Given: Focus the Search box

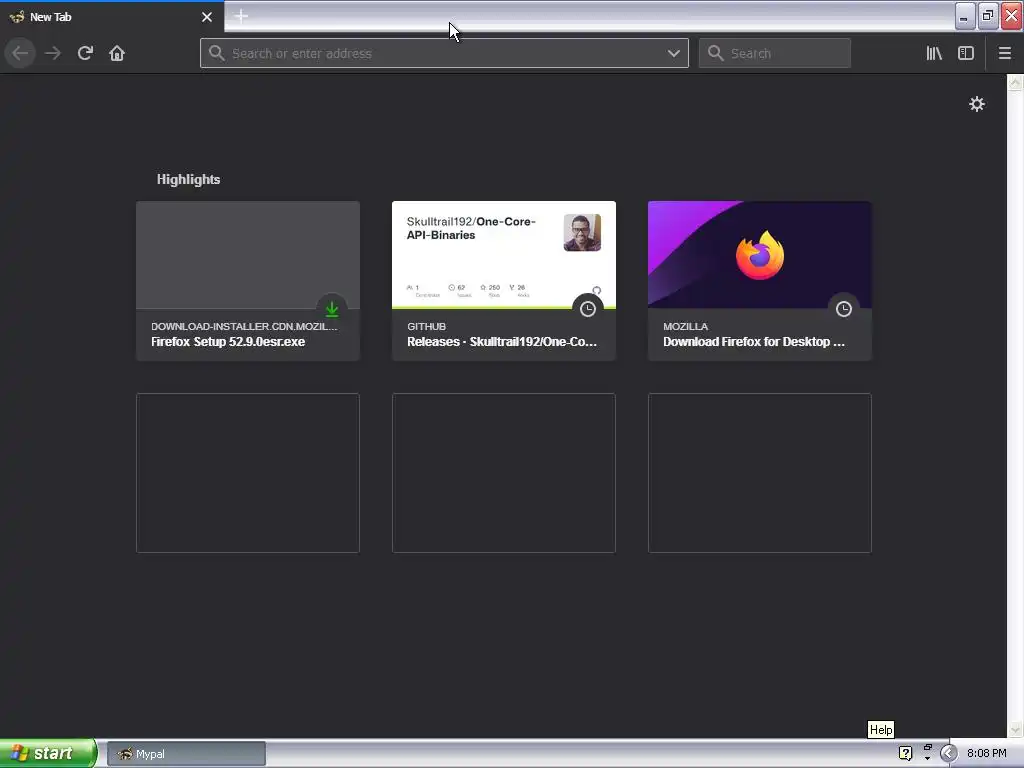Looking at the screenshot, I should [775, 53].
